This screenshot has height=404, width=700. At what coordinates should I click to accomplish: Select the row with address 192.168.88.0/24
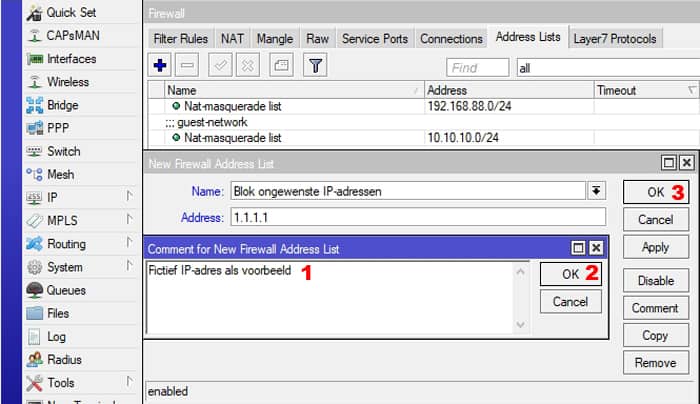point(424,106)
